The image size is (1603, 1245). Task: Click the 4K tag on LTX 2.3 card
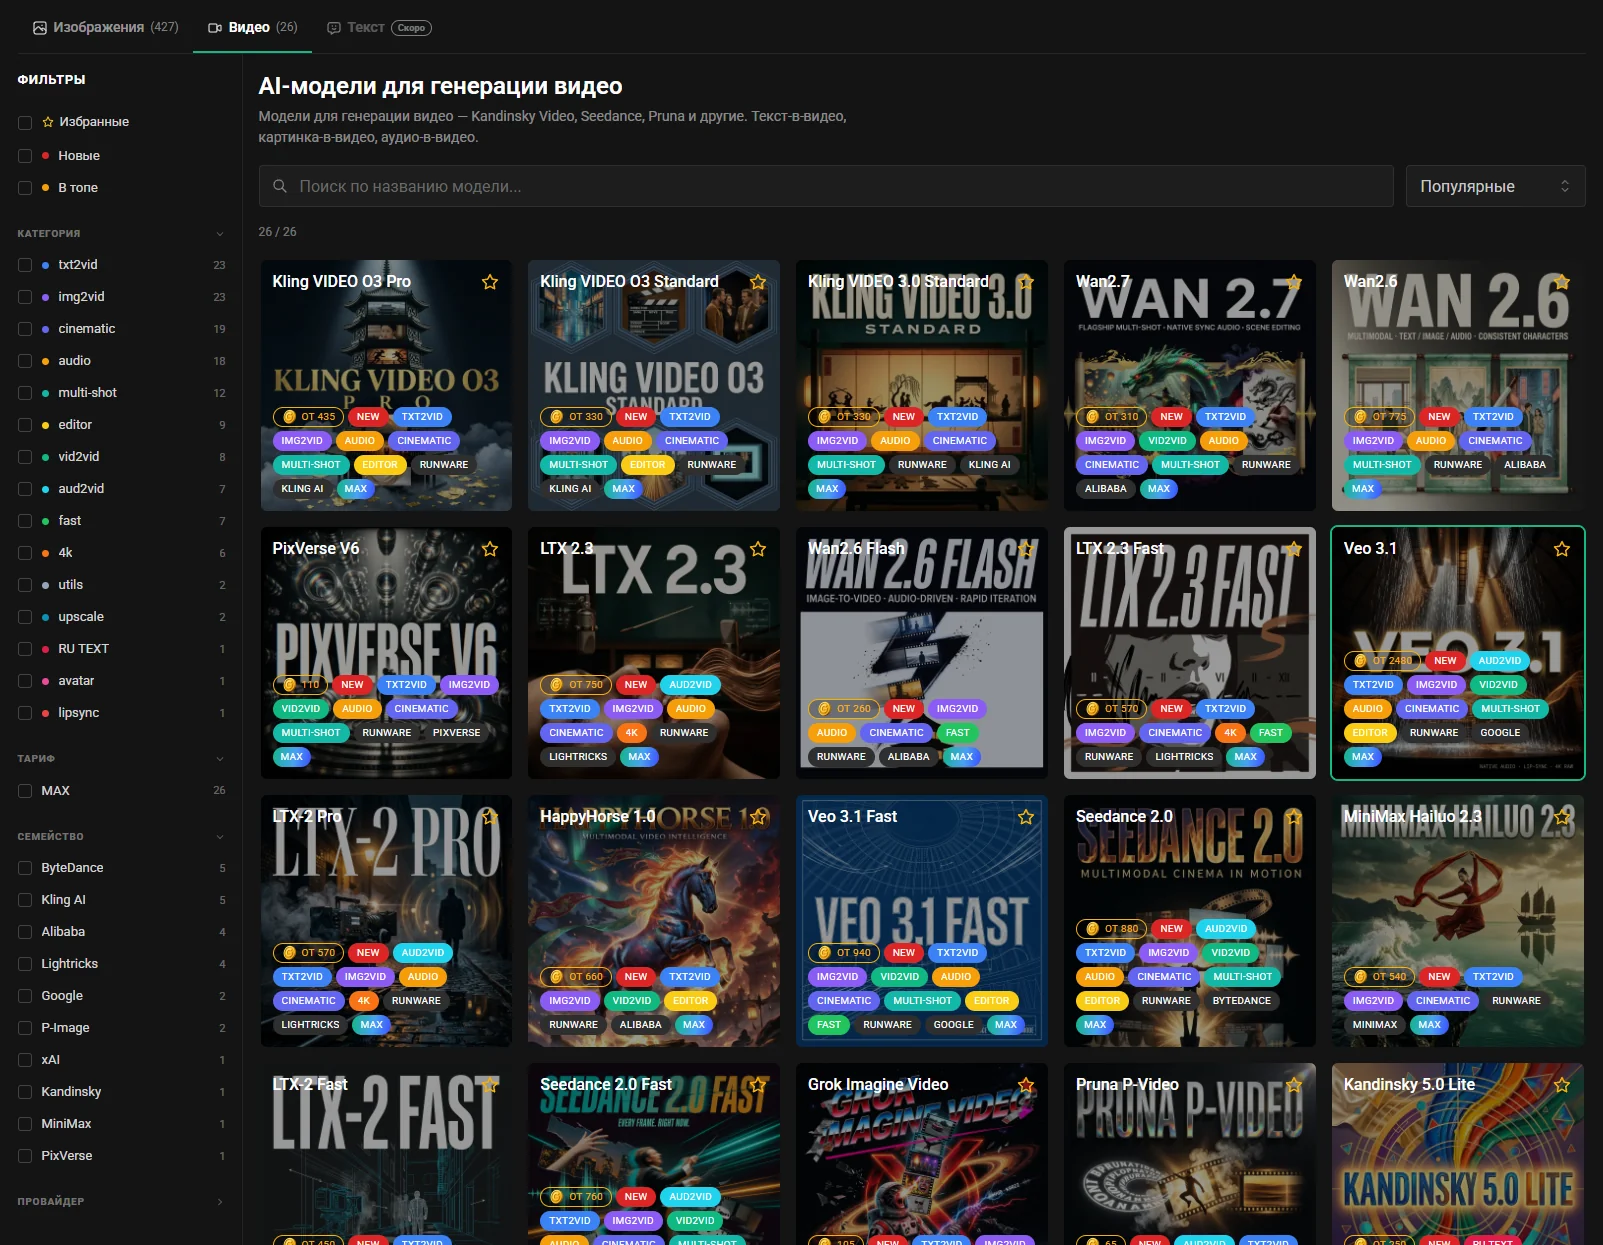point(632,733)
